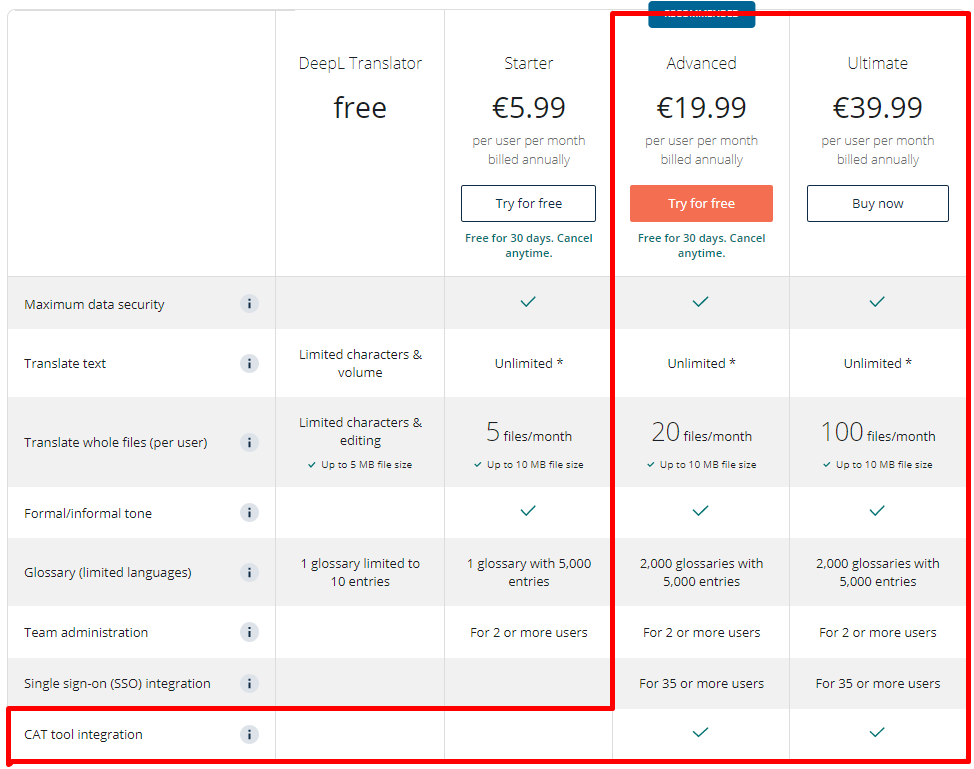974x769 pixels.
Task: Show info for Glossary (limited languages)
Action: point(249,572)
